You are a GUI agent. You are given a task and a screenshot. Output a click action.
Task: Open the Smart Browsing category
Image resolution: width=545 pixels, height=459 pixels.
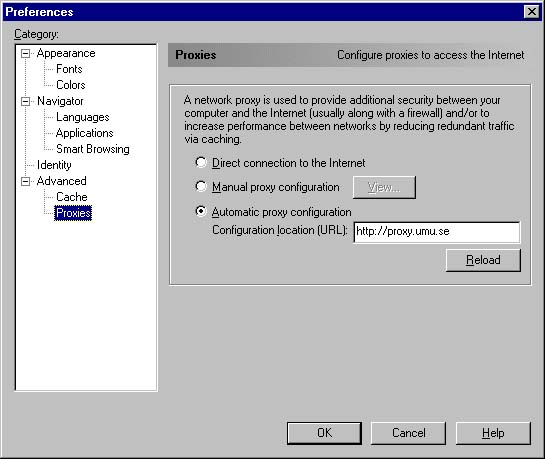[x=93, y=149]
